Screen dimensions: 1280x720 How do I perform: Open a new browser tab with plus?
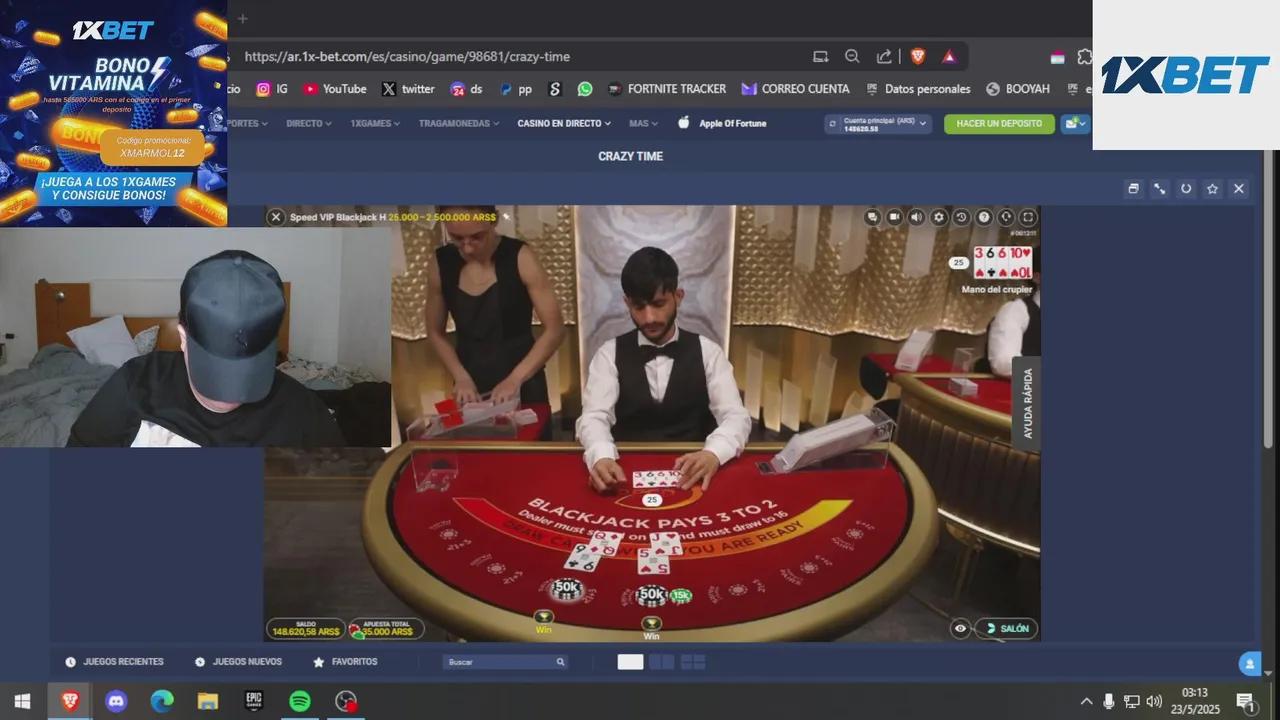[x=242, y=18]
